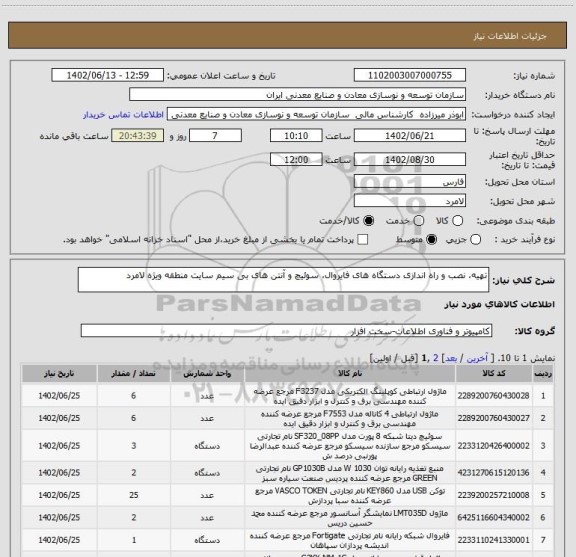This screenshot has height=557, width=576.
Task: Click the SF320_08PP Cisco switch item name
Action: [350, 446]
